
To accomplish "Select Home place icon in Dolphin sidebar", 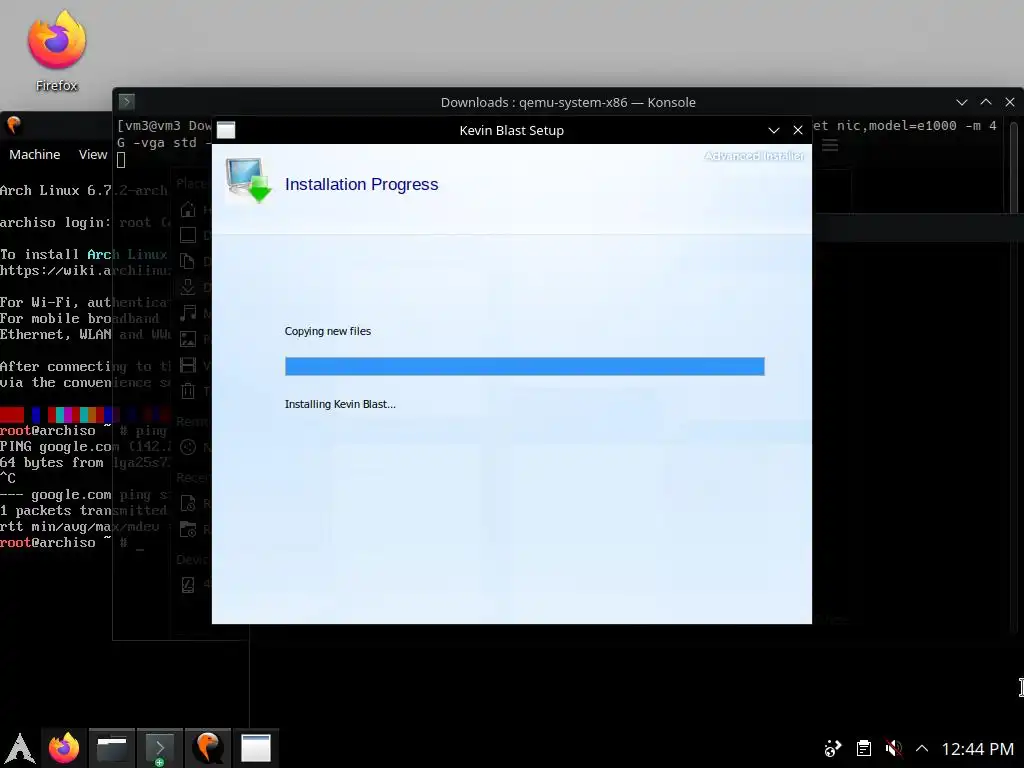I will pyautogui.click(x=188, y=210).
